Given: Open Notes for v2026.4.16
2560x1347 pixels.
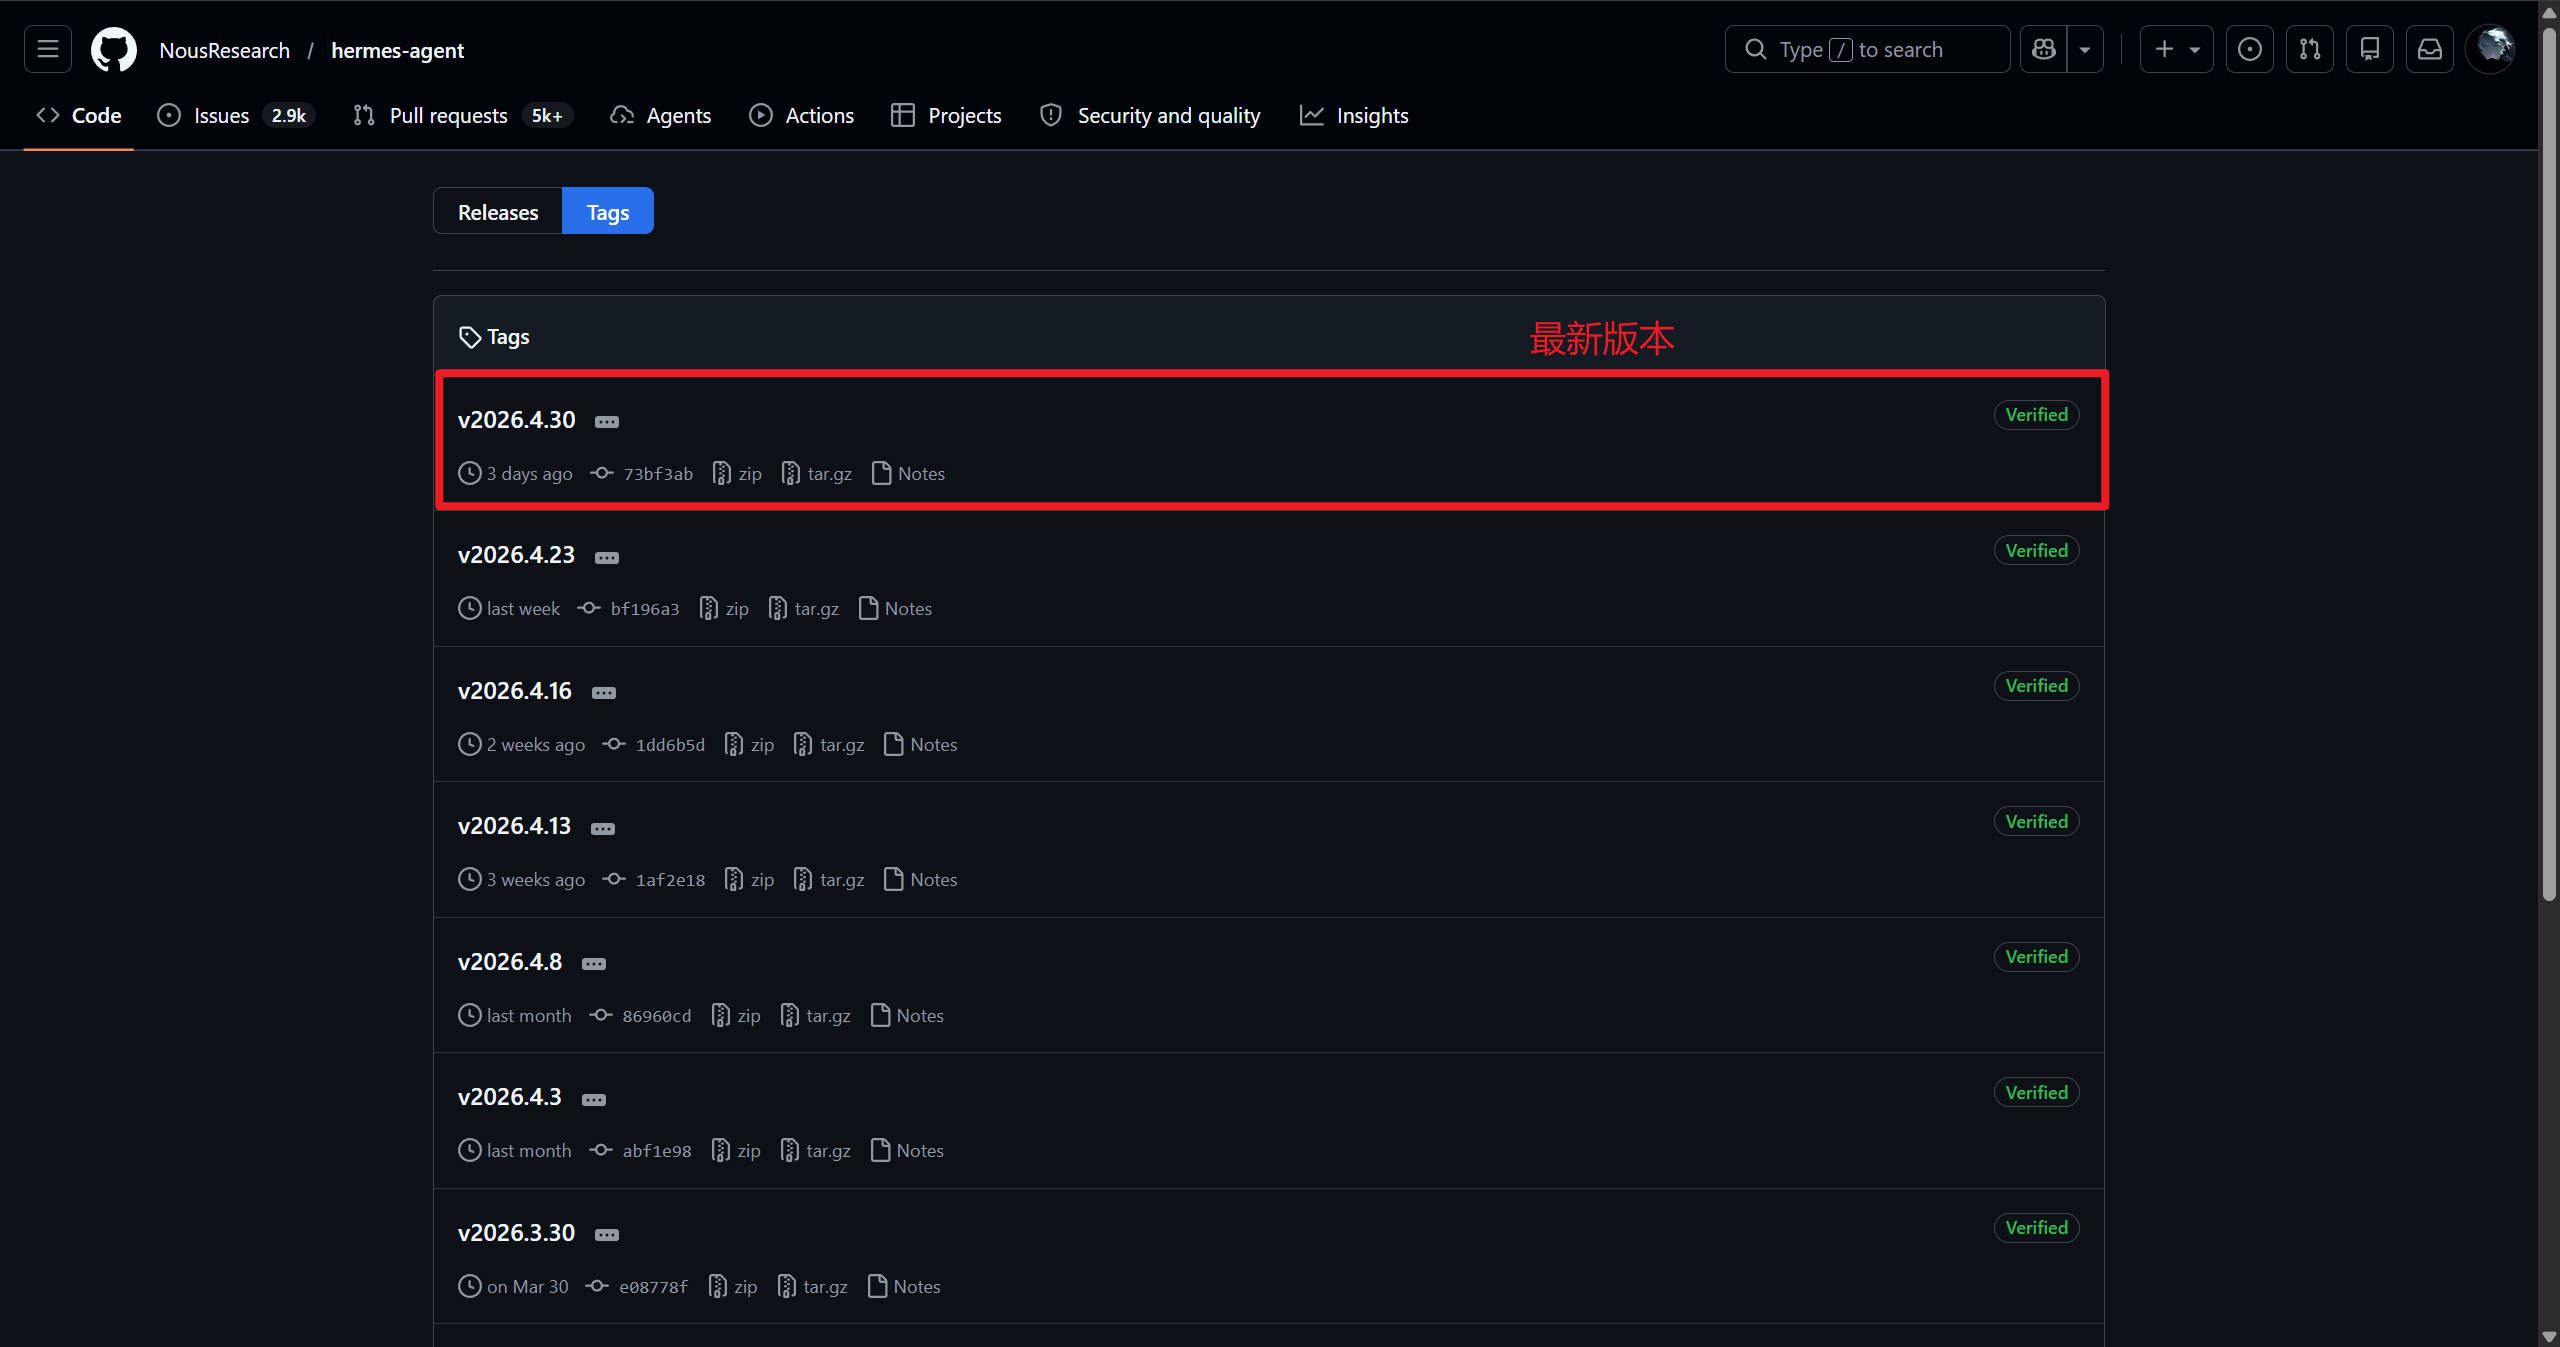Looking at the screenshot, I should click(x=921, y=745).
